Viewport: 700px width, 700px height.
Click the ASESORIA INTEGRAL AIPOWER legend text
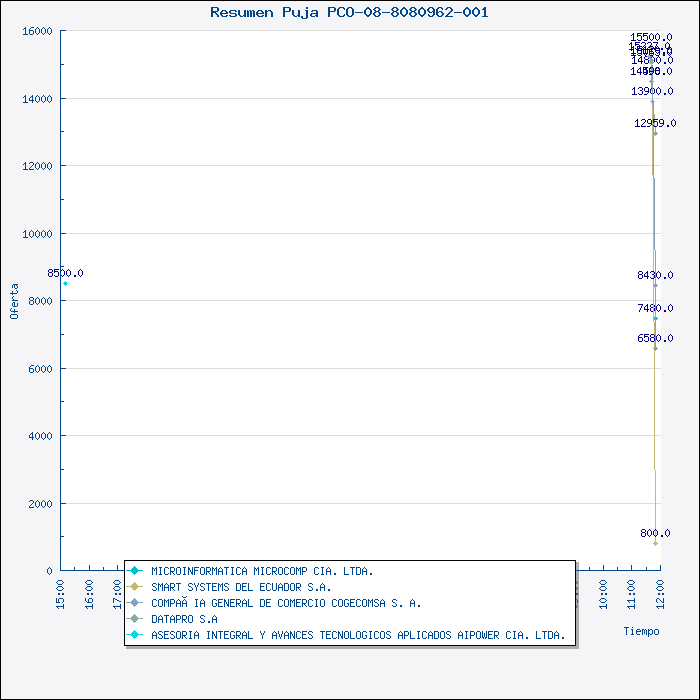pos(358,635)
